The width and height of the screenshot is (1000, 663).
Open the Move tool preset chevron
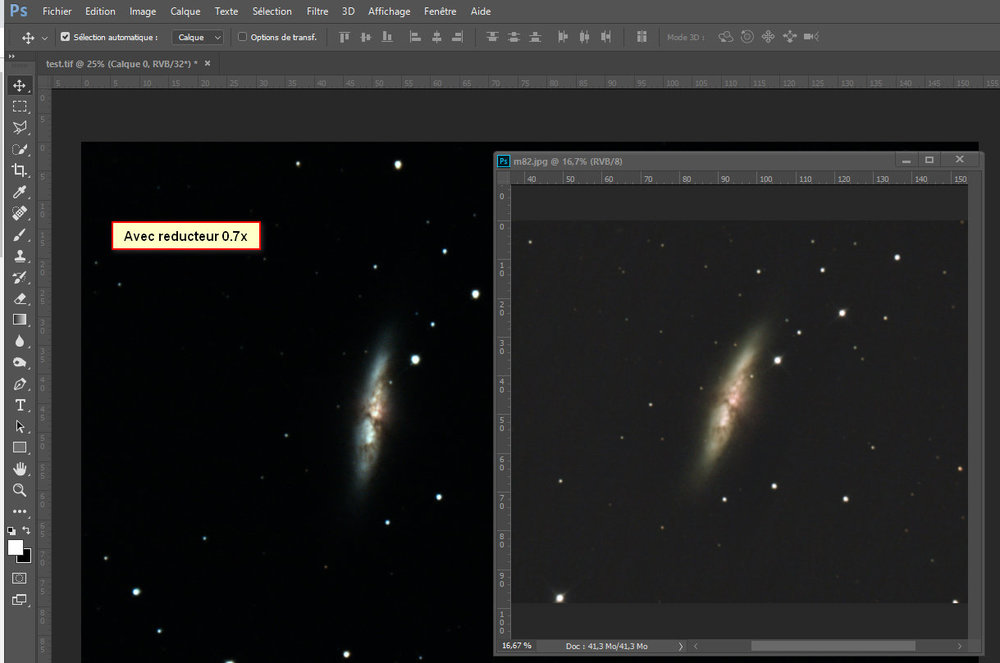point(44,36)
